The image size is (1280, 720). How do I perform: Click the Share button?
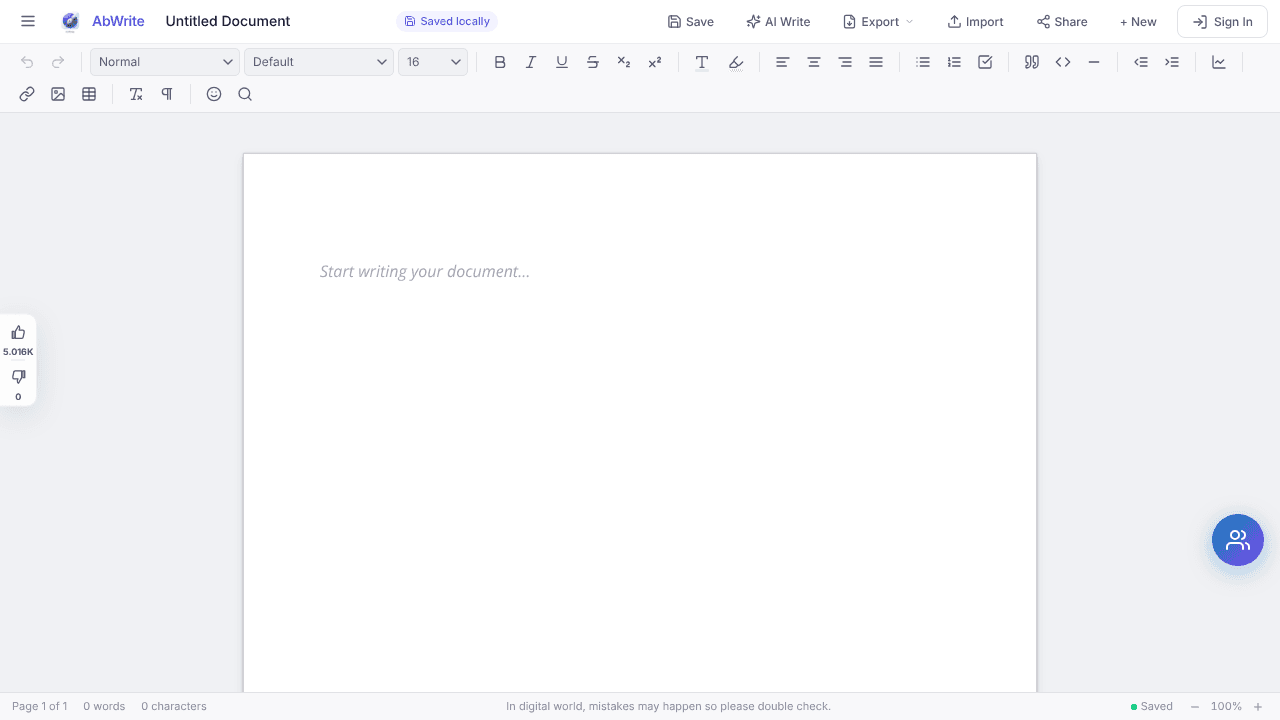pos(1062,21)
